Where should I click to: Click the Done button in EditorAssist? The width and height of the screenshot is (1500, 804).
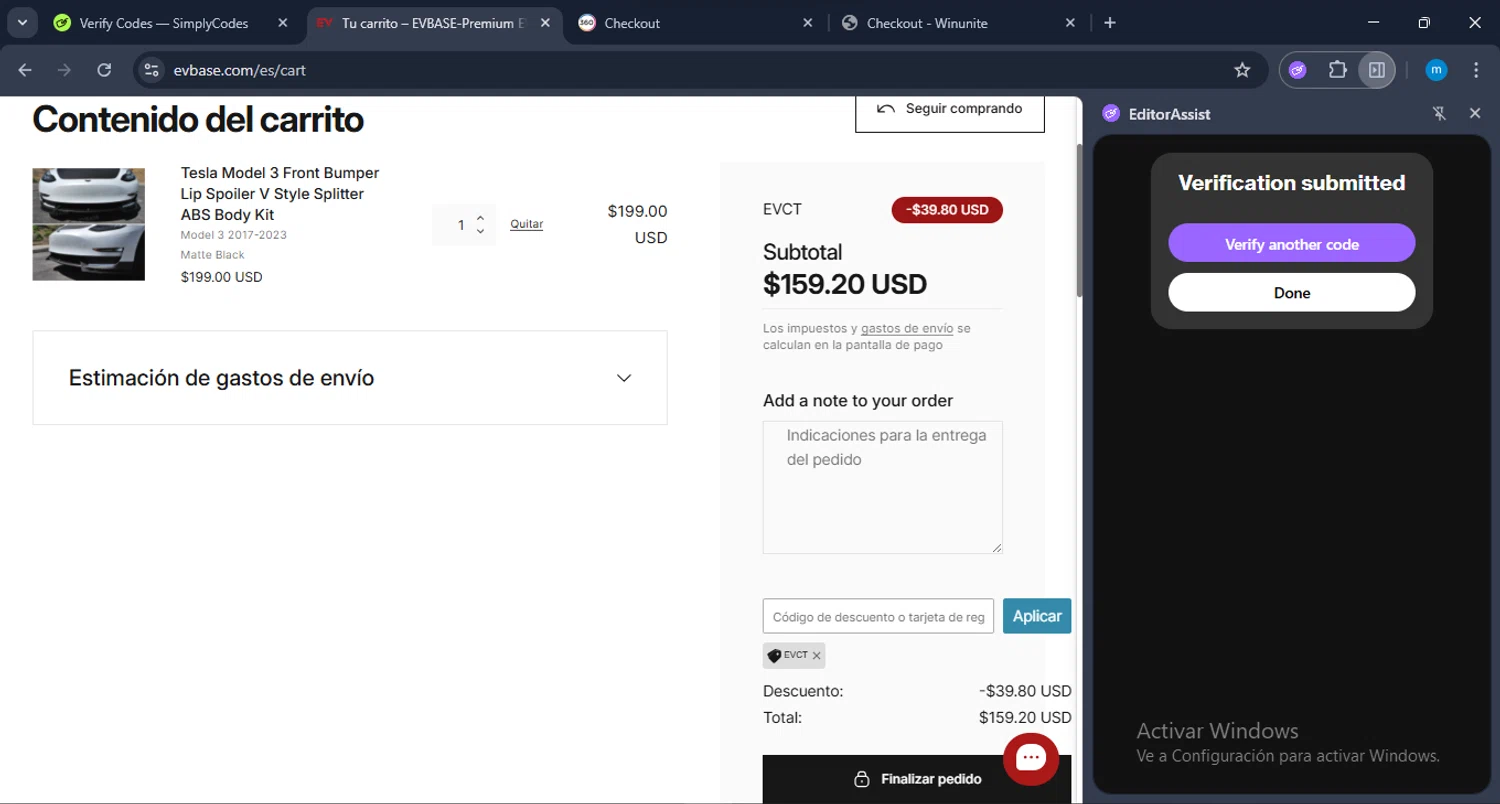pyautogui.click(x=1291, y=293)
